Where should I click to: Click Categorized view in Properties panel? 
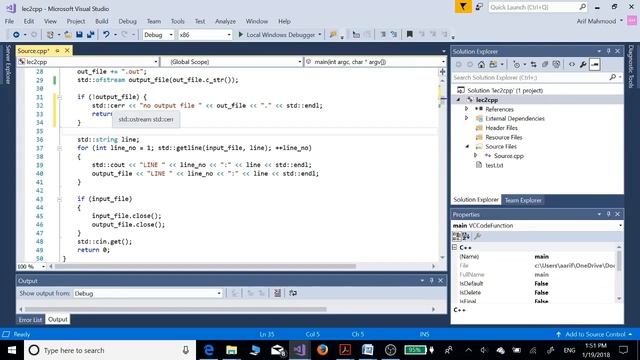(457, 236)
